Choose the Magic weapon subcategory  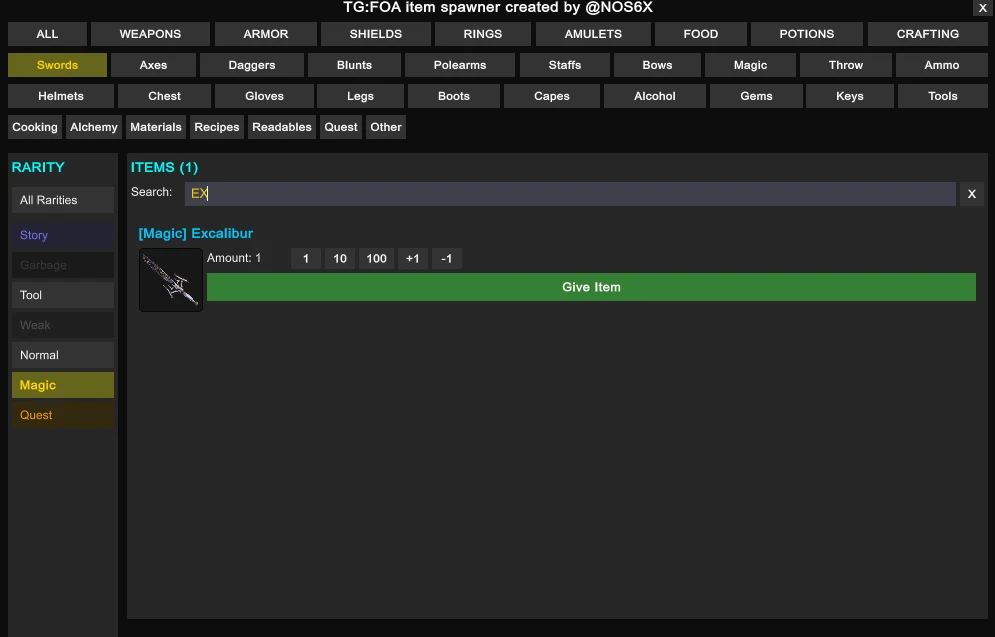click(x=751, y=65)
